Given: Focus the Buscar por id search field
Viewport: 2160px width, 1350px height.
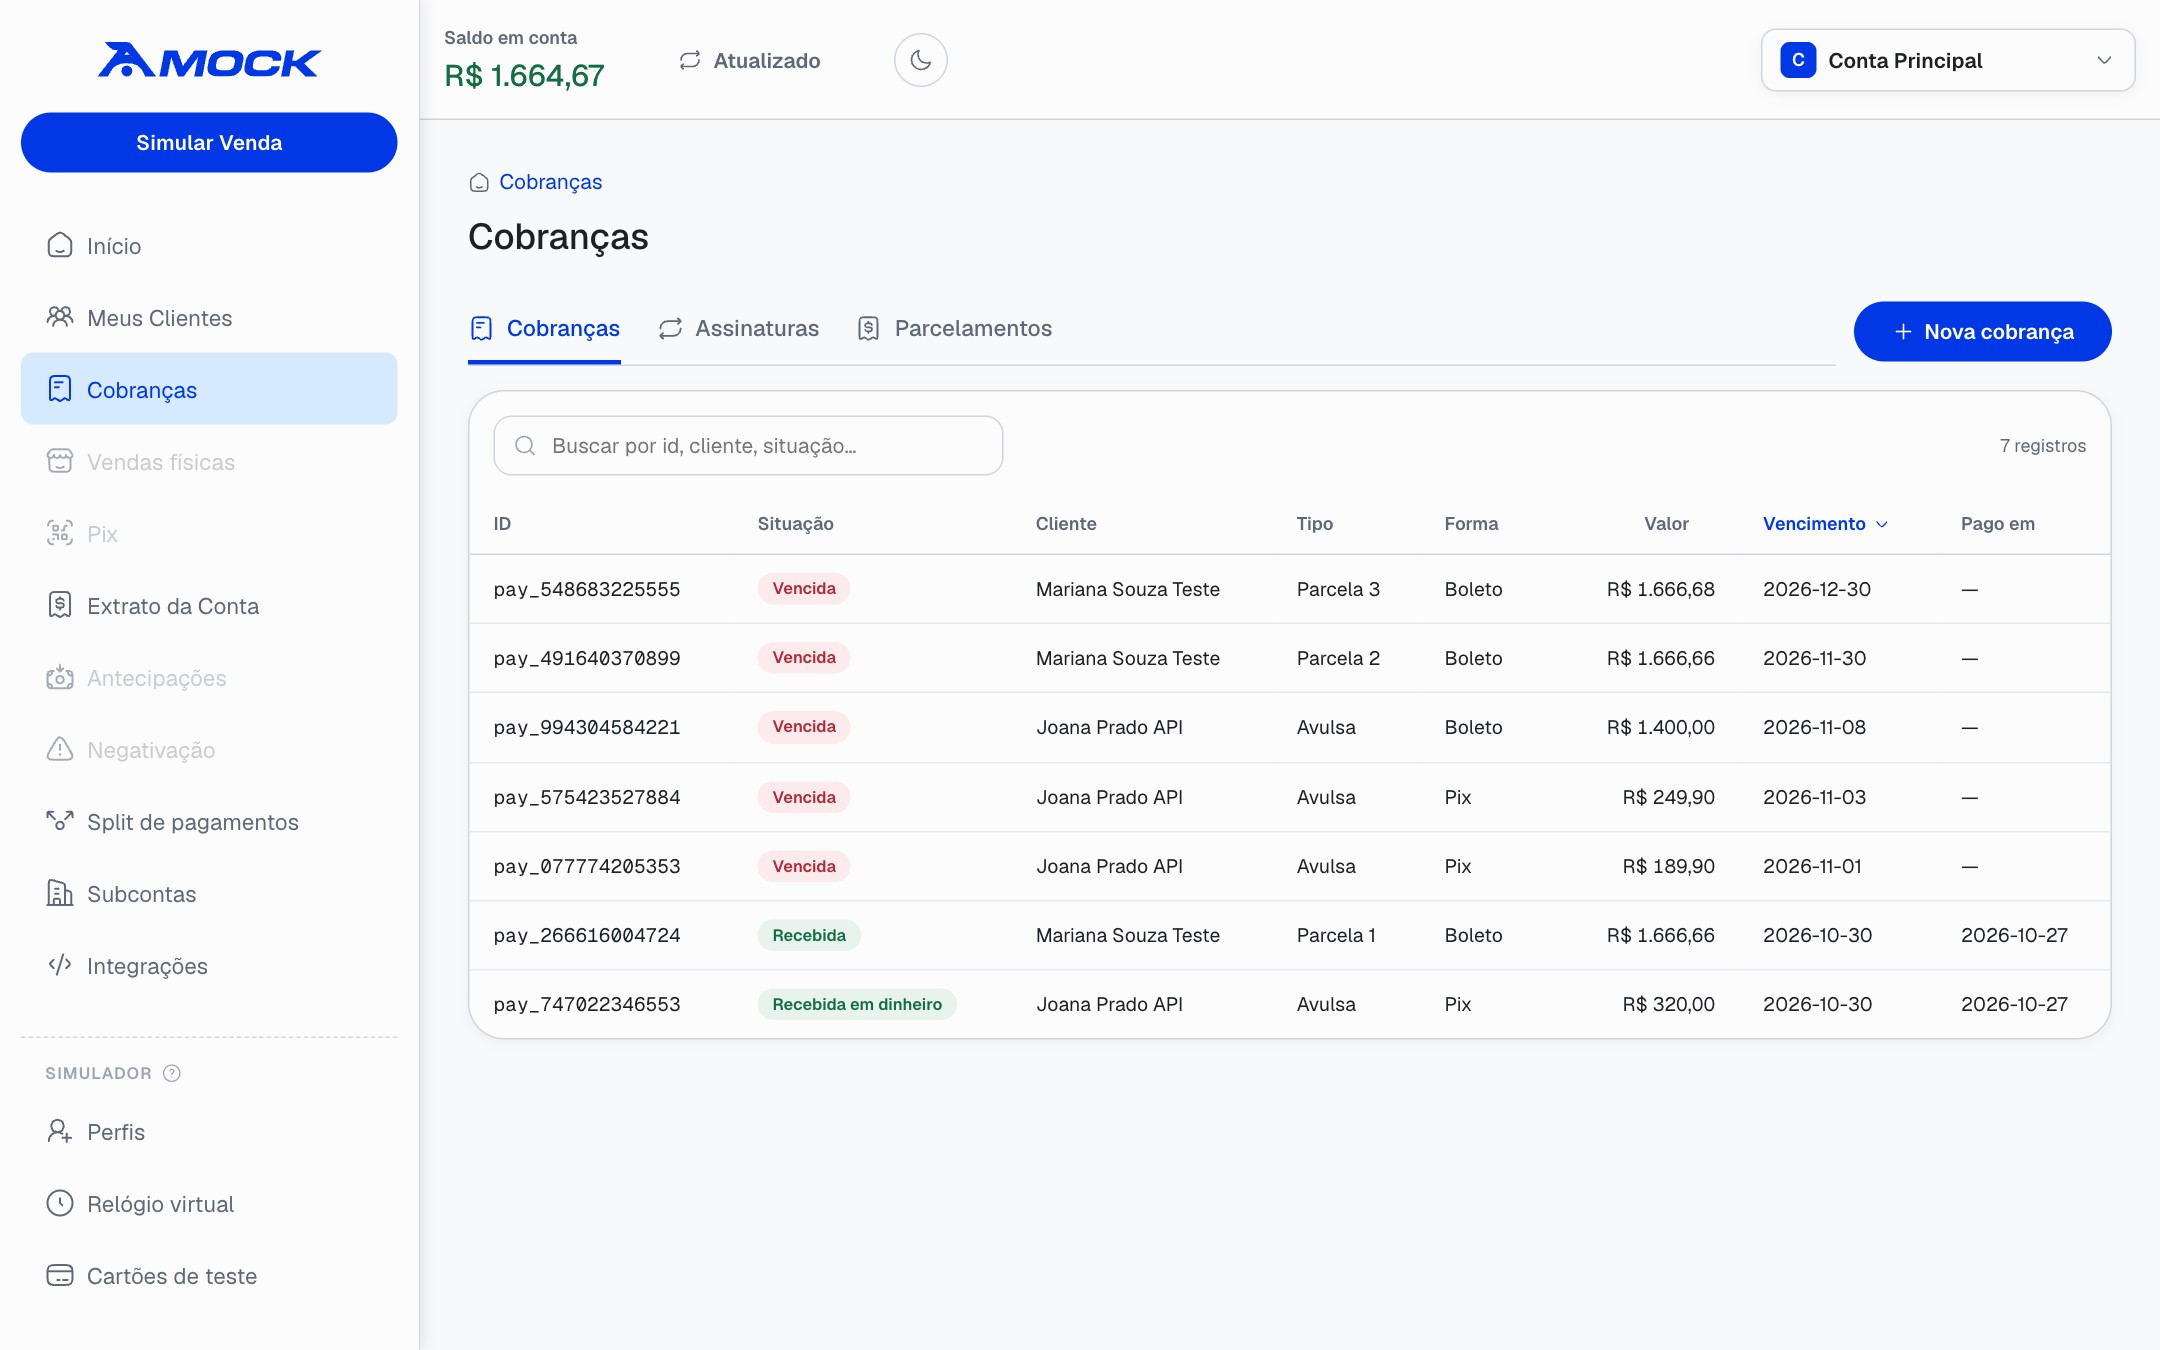Looking at the screenshot, I should click(x=748, y=446).
